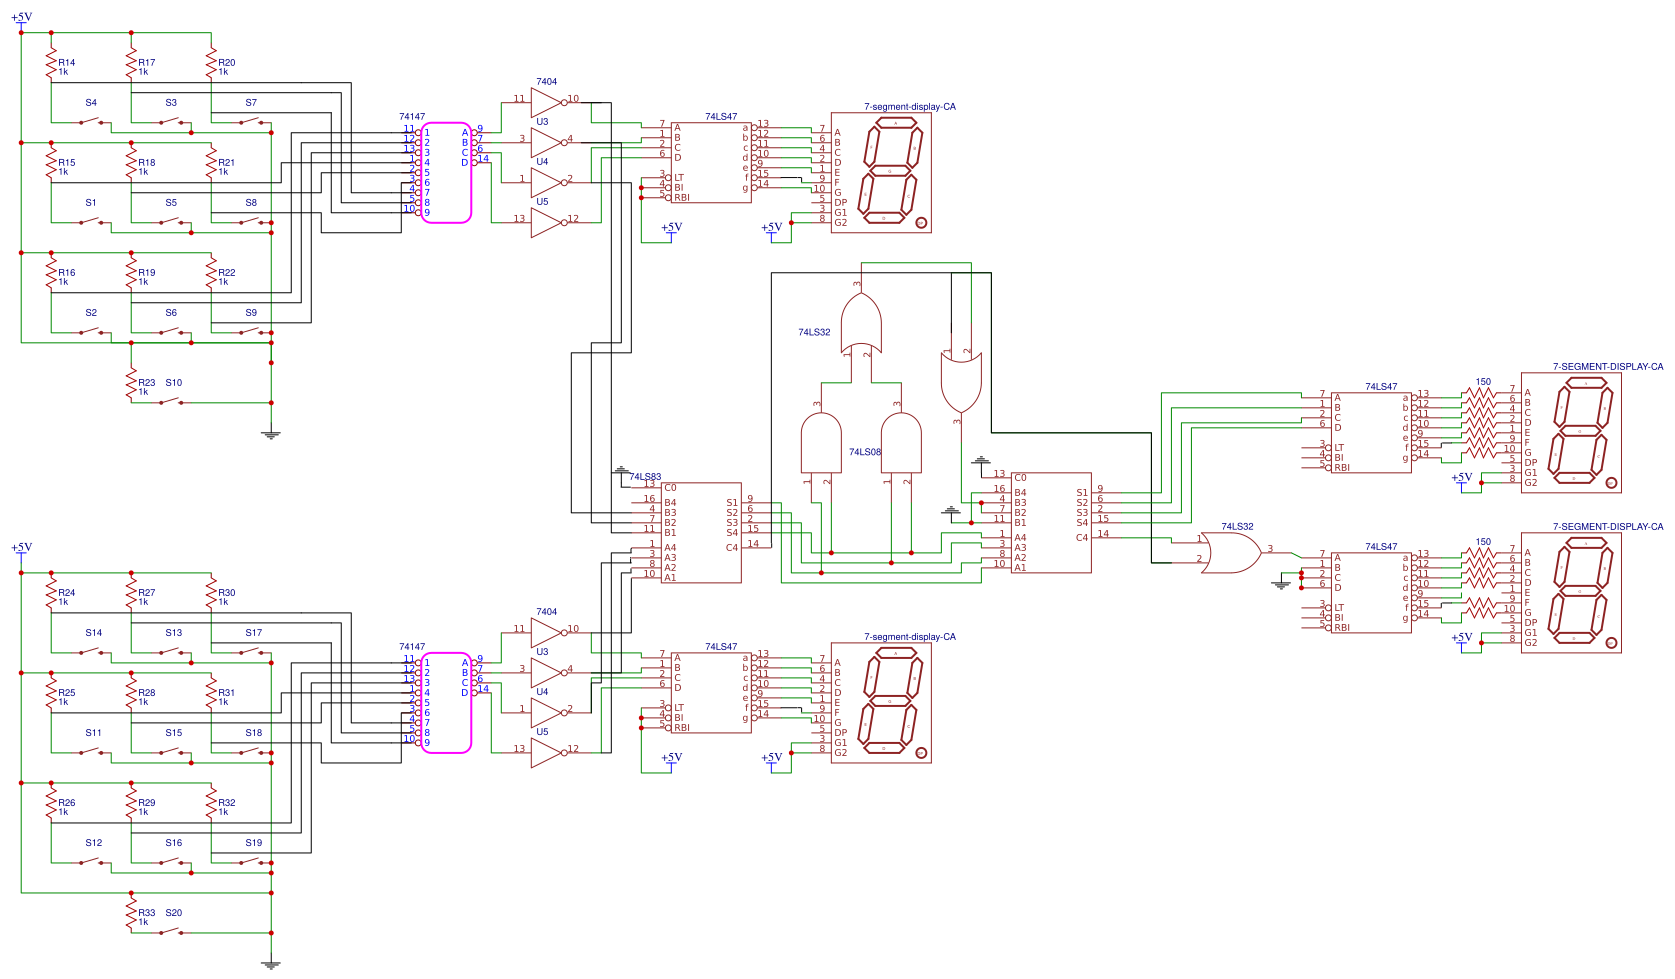1675x979 pixels.
Task: Click the S1 switch label
Action: [x=91, y=202]
